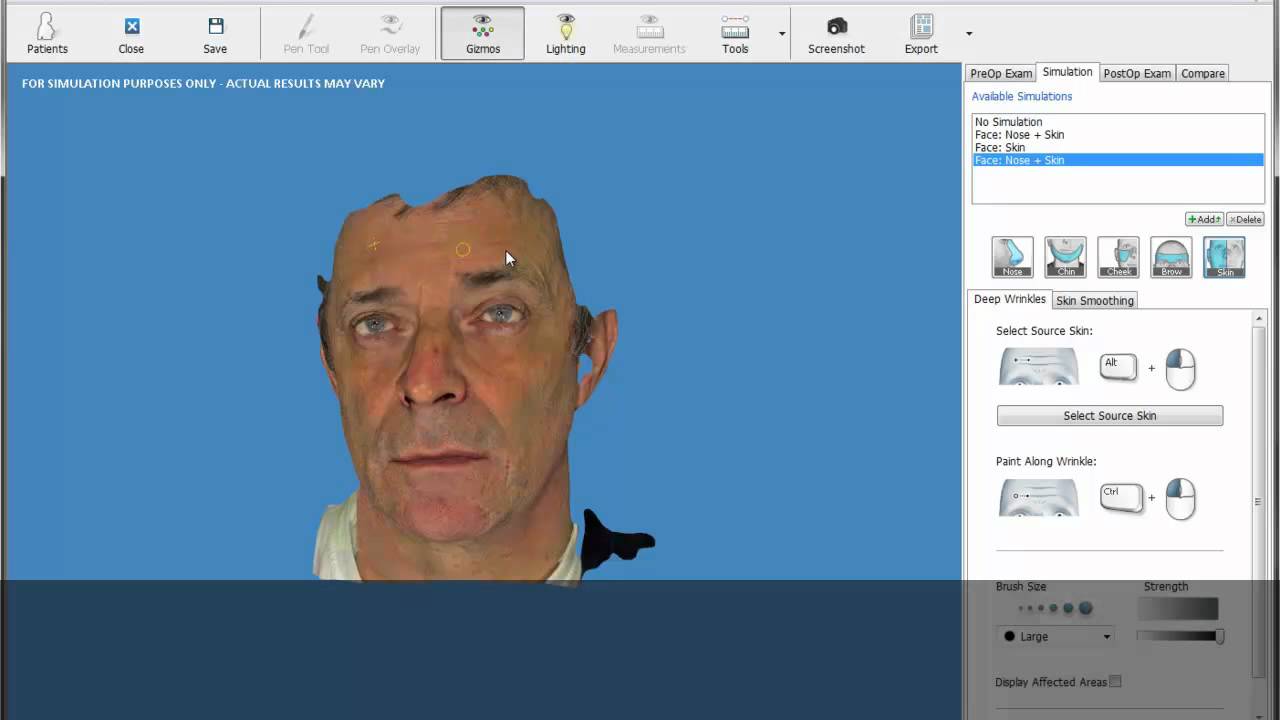Viewport: 1280px width, 720px height.
Task: Switch to the Simulation tab
Action: [1067, 72]
